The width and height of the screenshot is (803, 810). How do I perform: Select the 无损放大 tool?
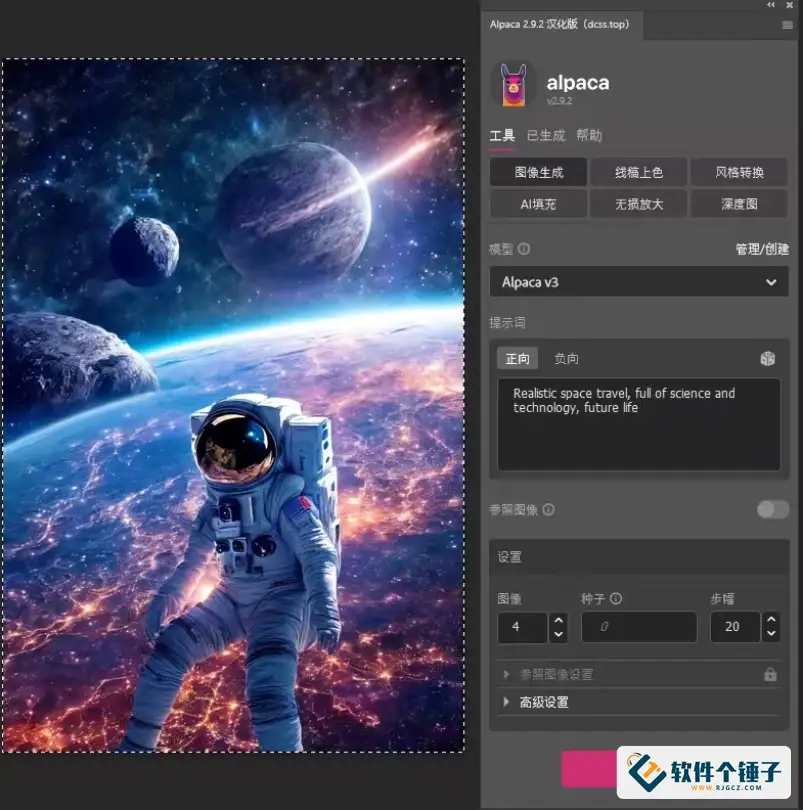coord(638,204)
